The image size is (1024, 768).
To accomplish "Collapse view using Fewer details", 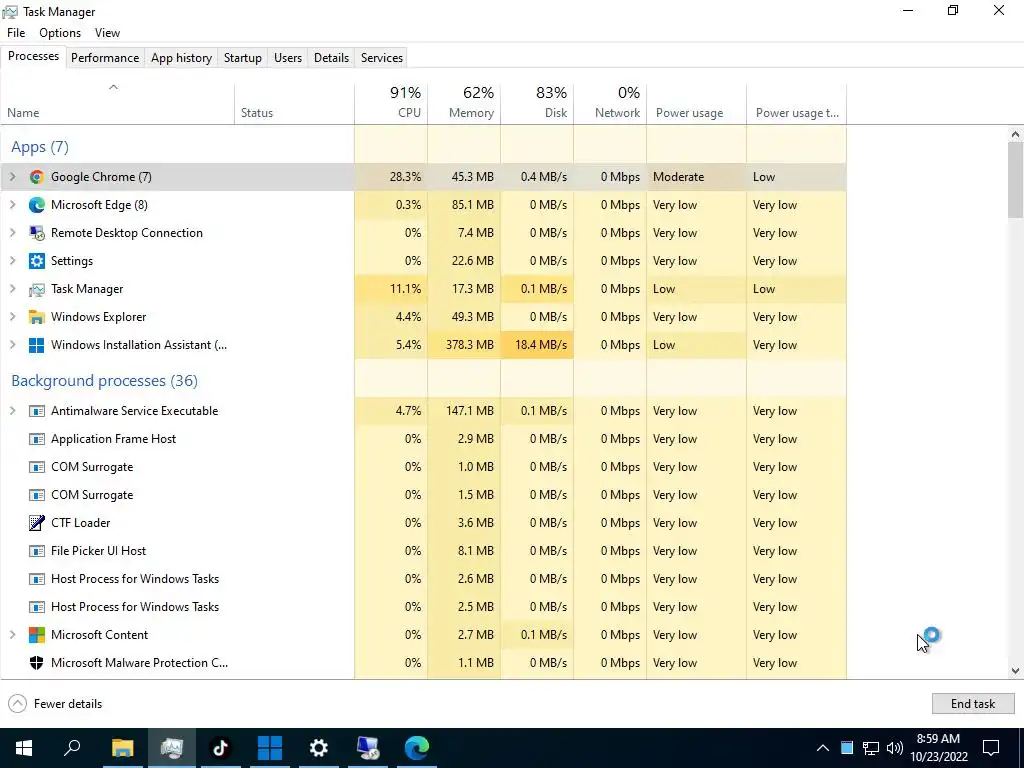I will [56, 704].
